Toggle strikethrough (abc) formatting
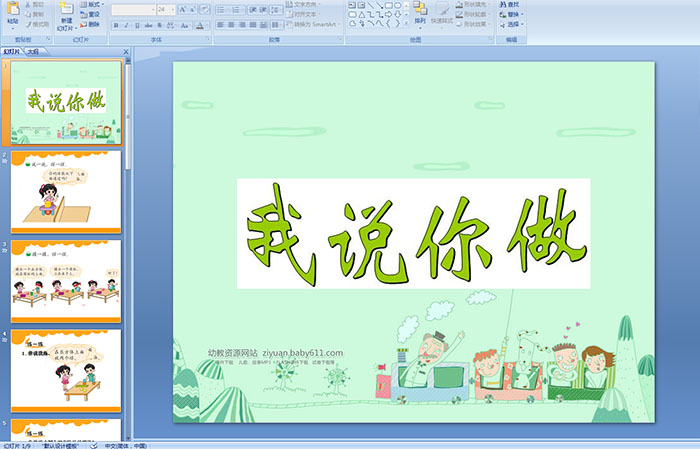This screenshot has height=449, width=700. coord(148,25)
